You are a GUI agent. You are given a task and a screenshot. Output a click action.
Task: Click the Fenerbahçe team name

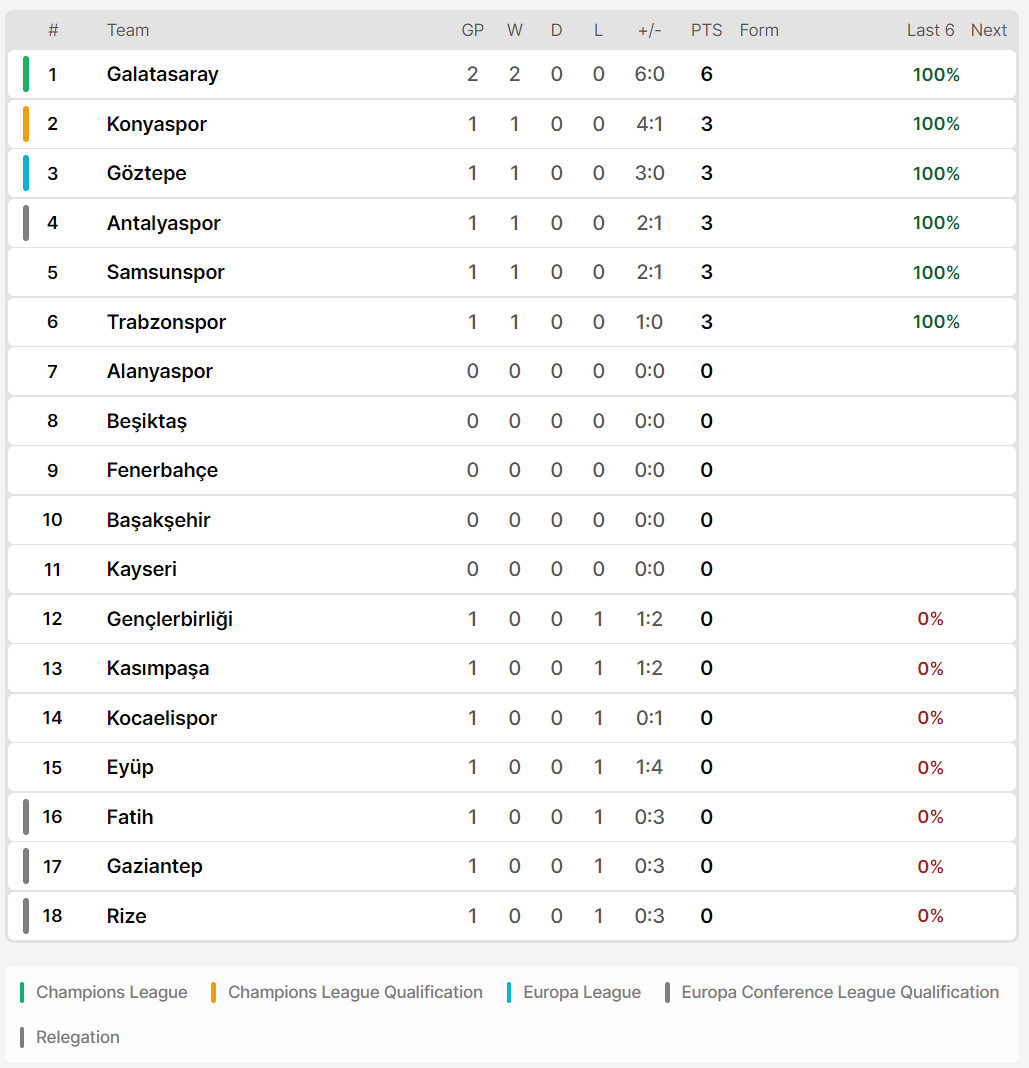(162, 470)
